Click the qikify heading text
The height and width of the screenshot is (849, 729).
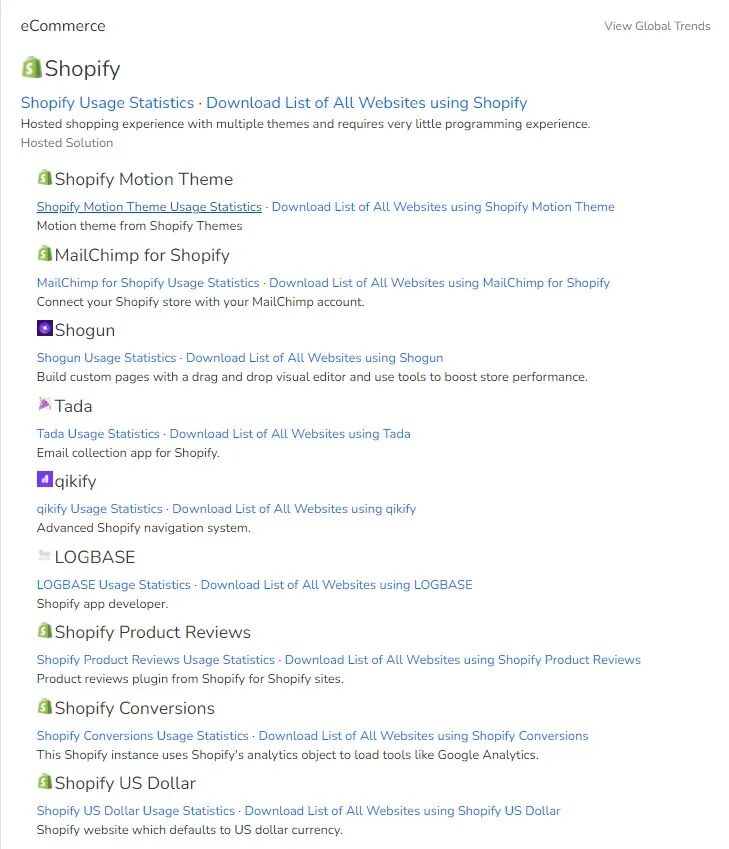click(75, 481)
